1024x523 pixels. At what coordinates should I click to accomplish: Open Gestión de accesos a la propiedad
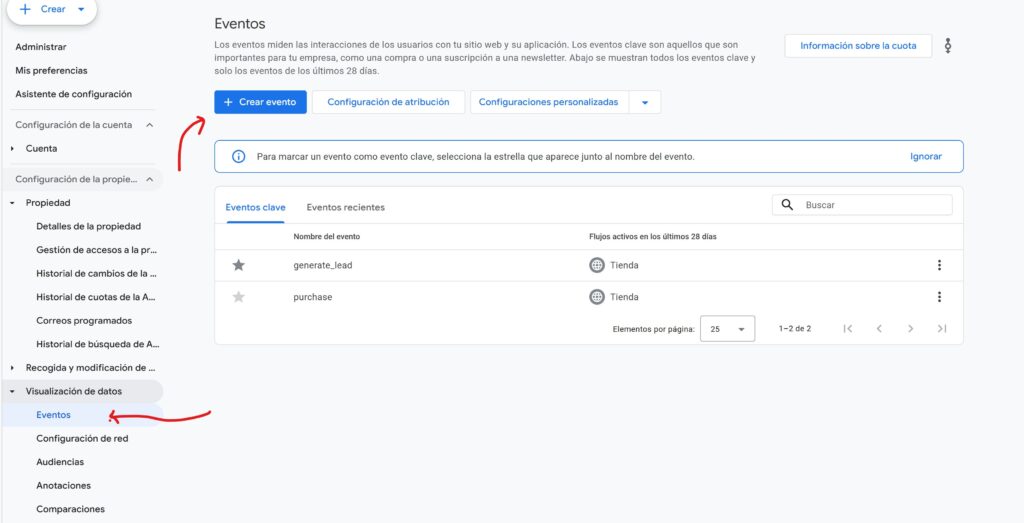pos(97,250)
